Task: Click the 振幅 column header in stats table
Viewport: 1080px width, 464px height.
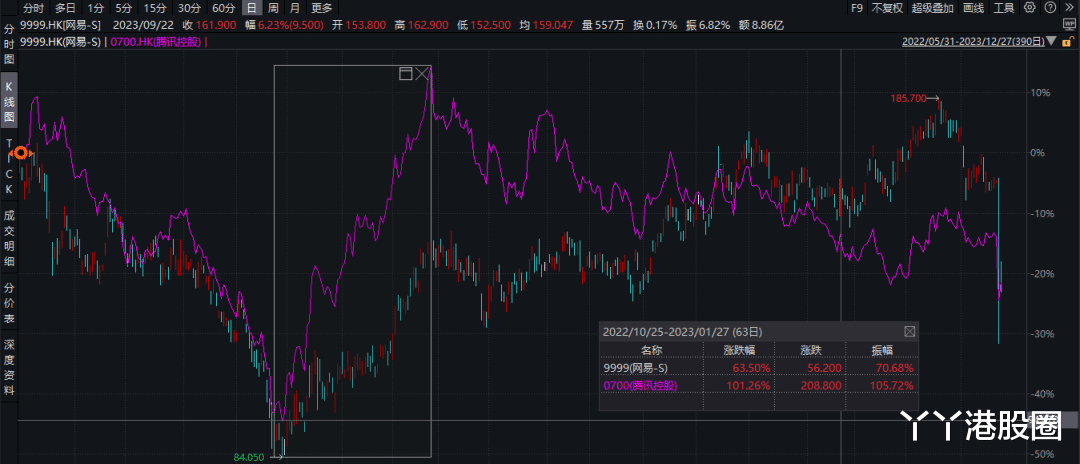Action: 882,350
